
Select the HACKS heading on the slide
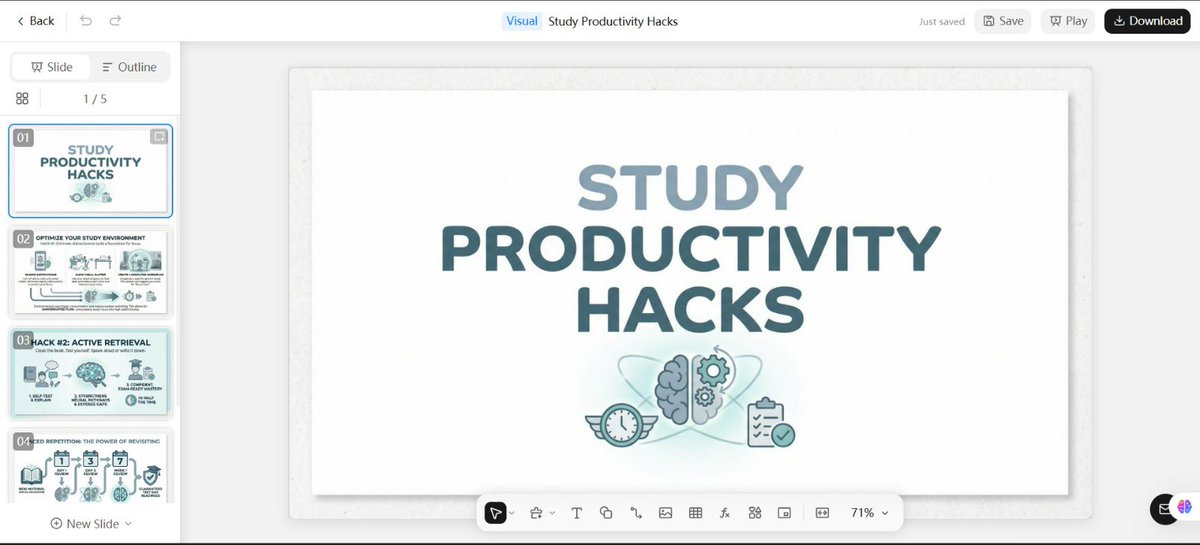[x=690, y=310]
